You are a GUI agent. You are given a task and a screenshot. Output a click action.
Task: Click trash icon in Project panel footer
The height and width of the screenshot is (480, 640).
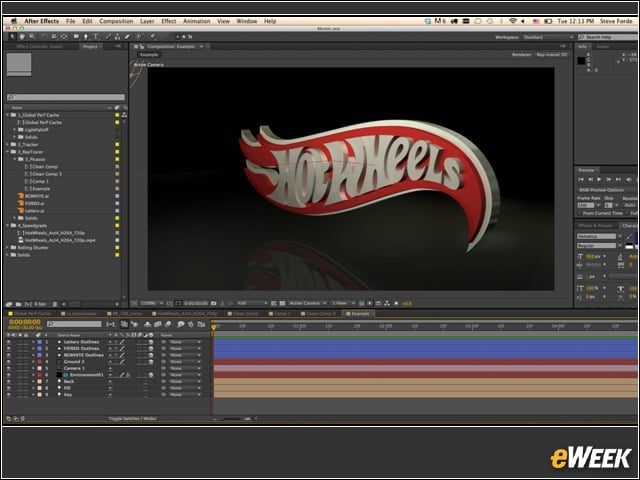tap(55, 304)
